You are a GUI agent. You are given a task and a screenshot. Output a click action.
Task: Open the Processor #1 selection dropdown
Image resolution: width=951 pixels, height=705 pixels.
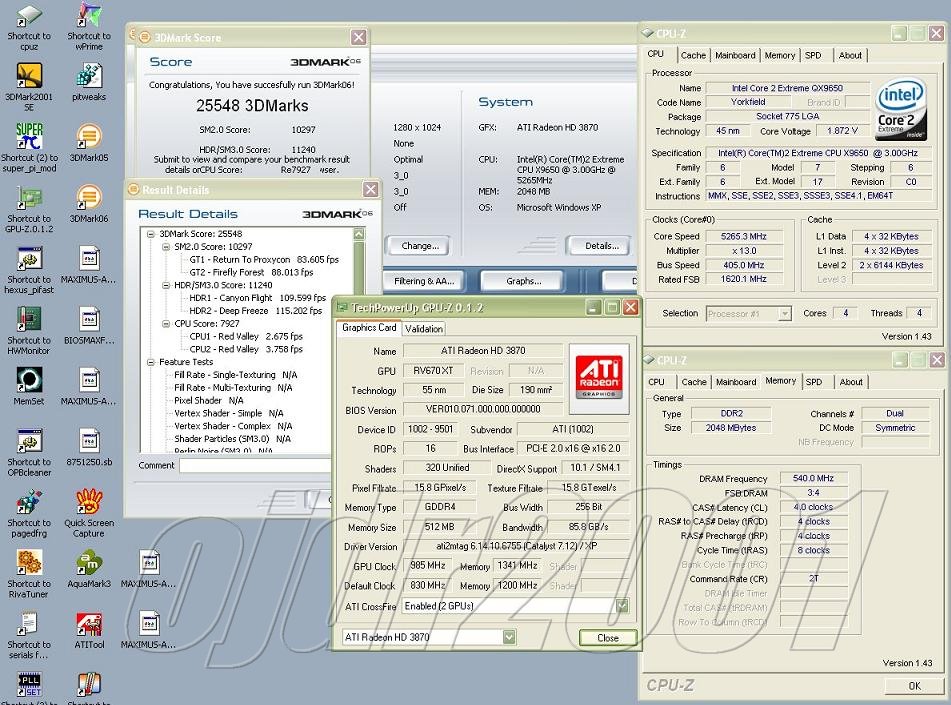[x=785, y=314]
